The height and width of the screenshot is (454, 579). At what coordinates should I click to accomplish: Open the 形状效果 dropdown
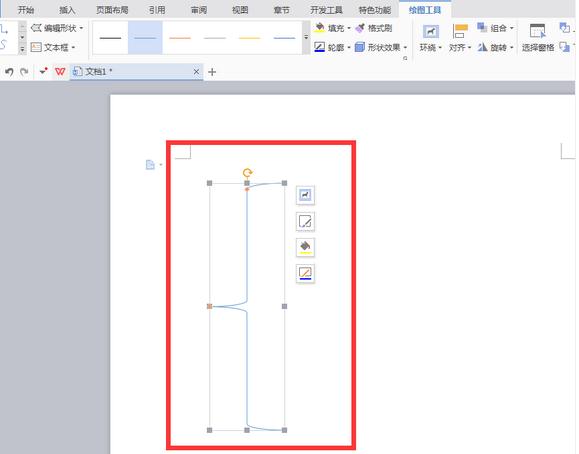tap(381, 47)
